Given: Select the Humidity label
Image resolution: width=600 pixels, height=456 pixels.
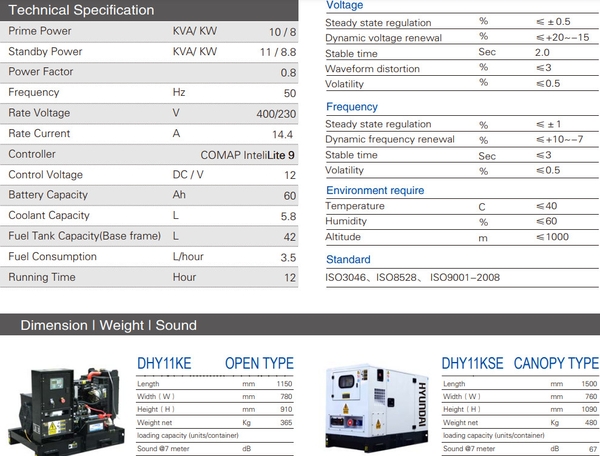Looking at the screenshot, I should point(346,221).
